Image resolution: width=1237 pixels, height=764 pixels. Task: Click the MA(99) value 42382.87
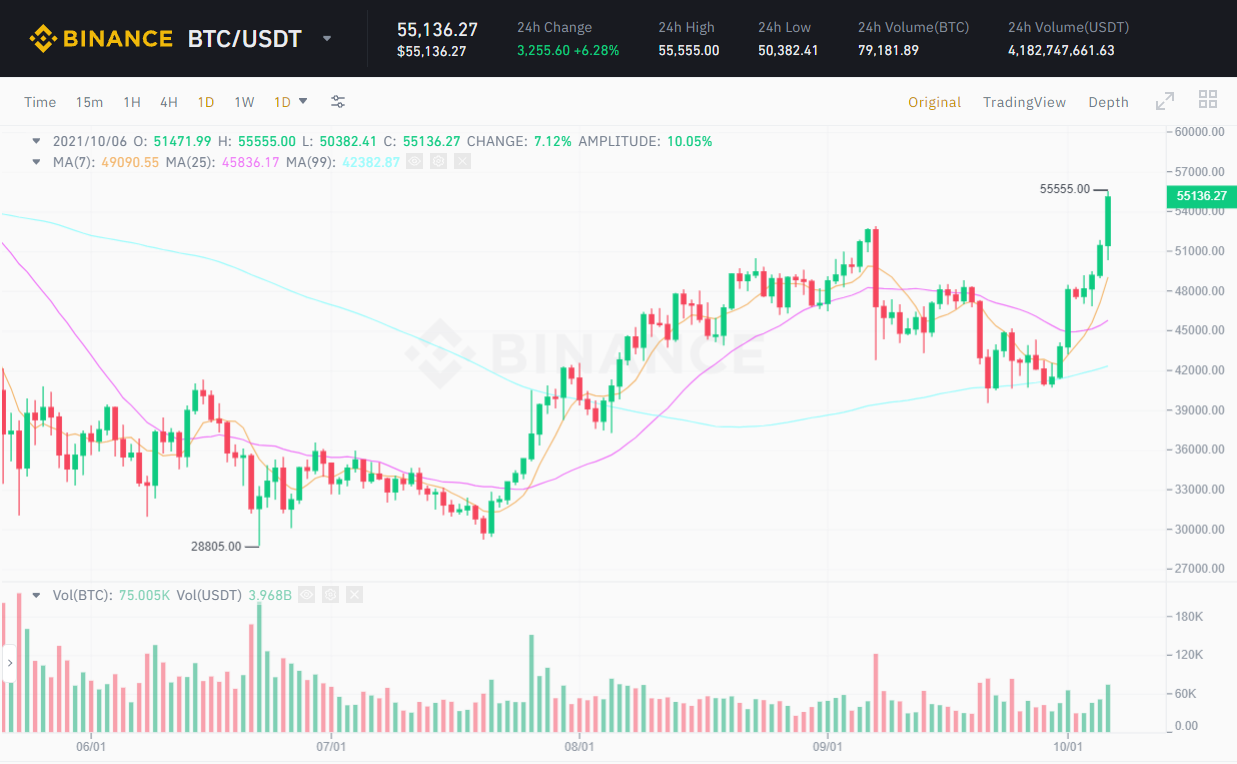[x=371, y=161]
